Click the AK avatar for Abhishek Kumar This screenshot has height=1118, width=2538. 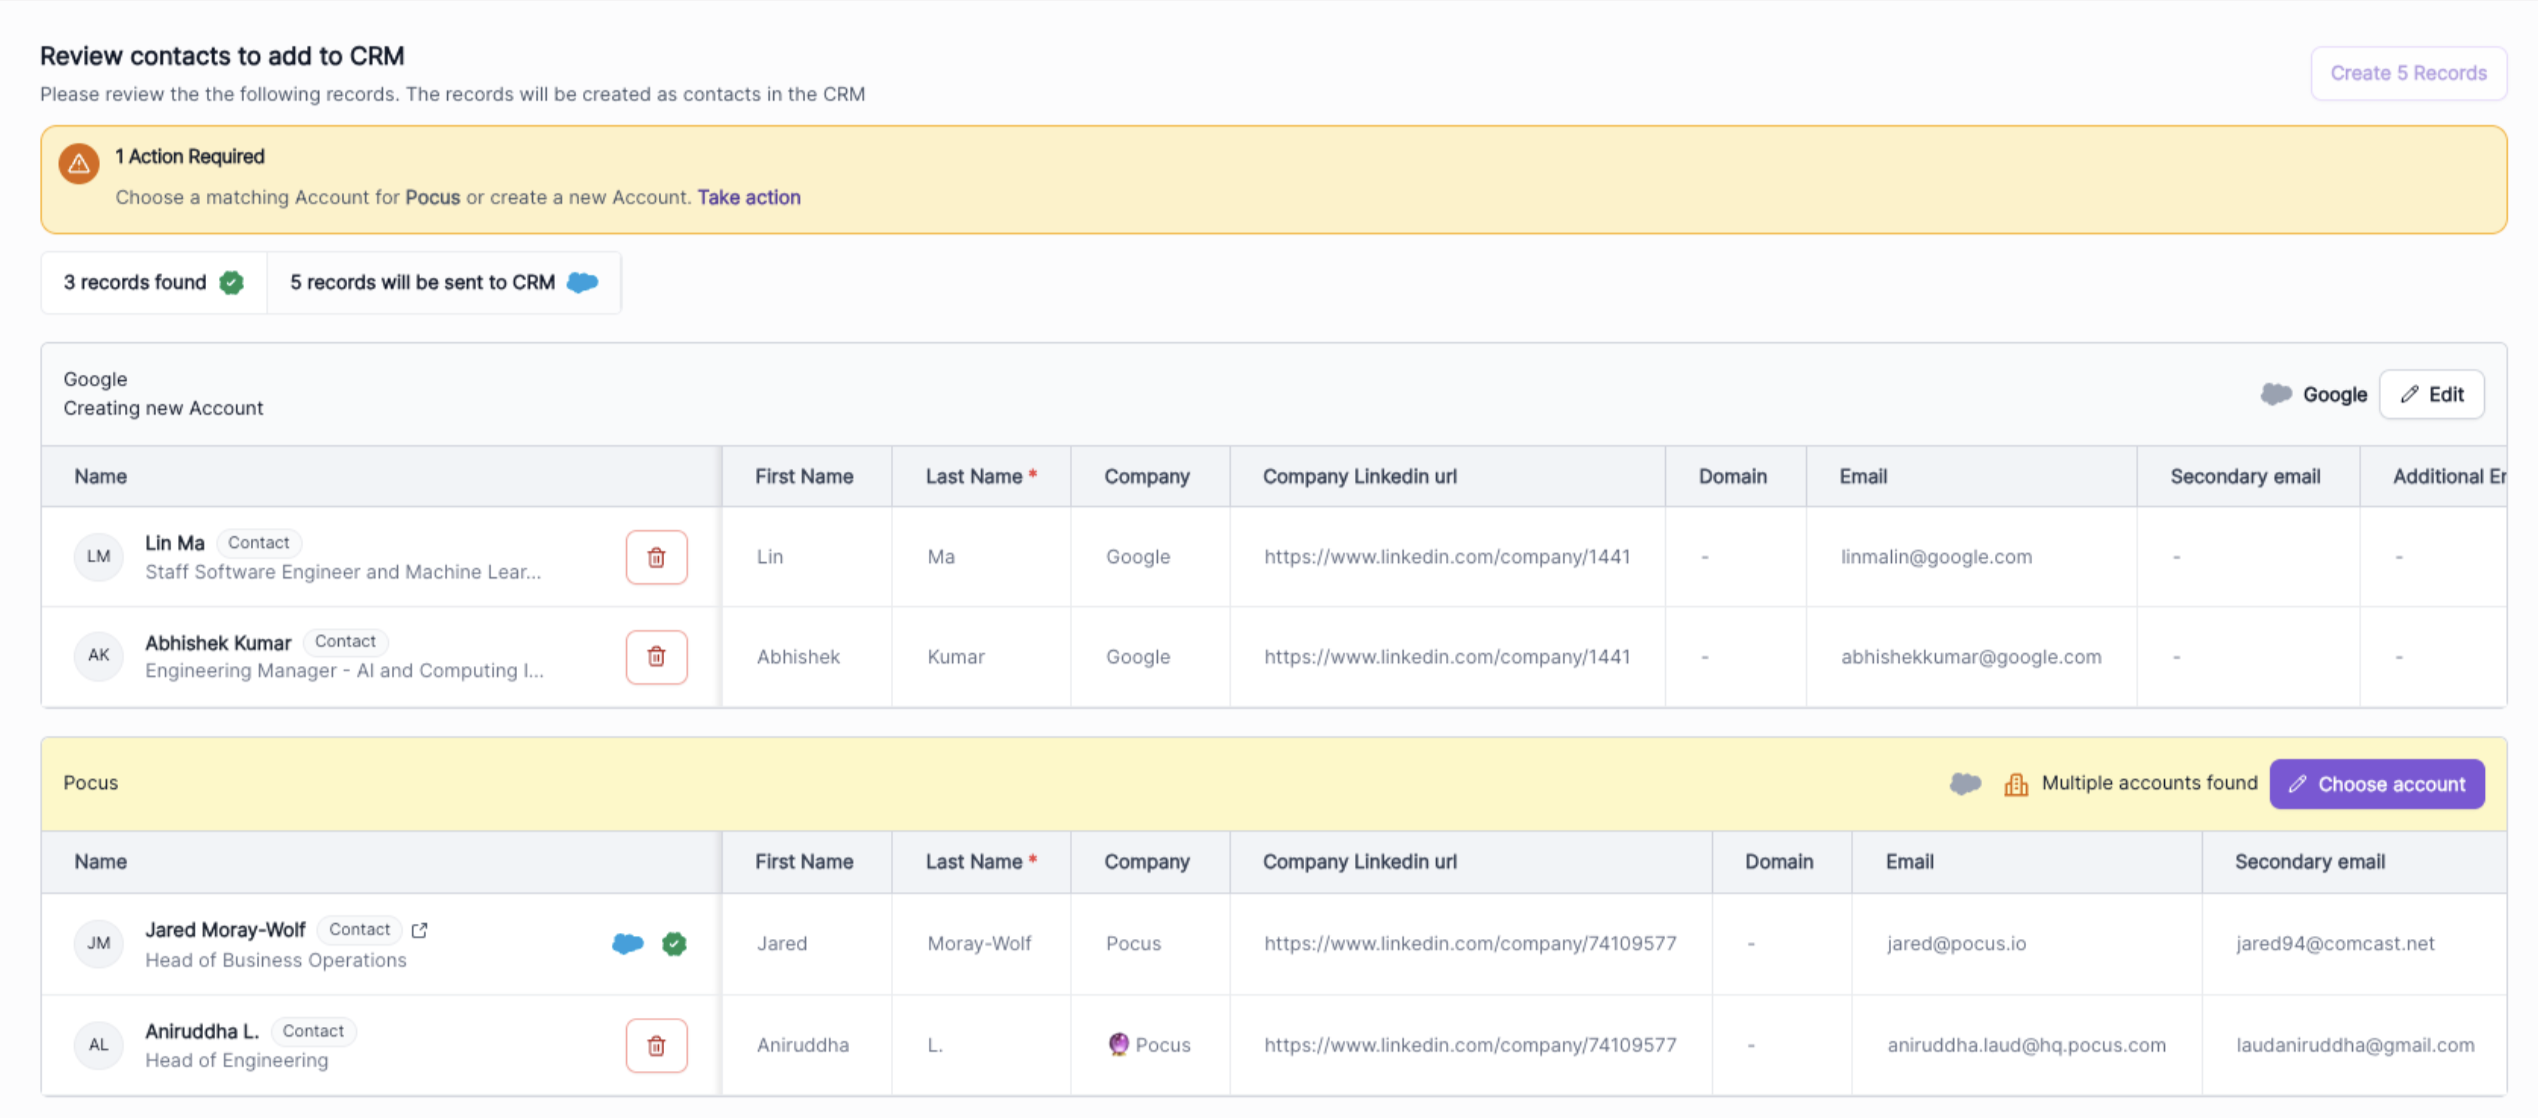98,656
